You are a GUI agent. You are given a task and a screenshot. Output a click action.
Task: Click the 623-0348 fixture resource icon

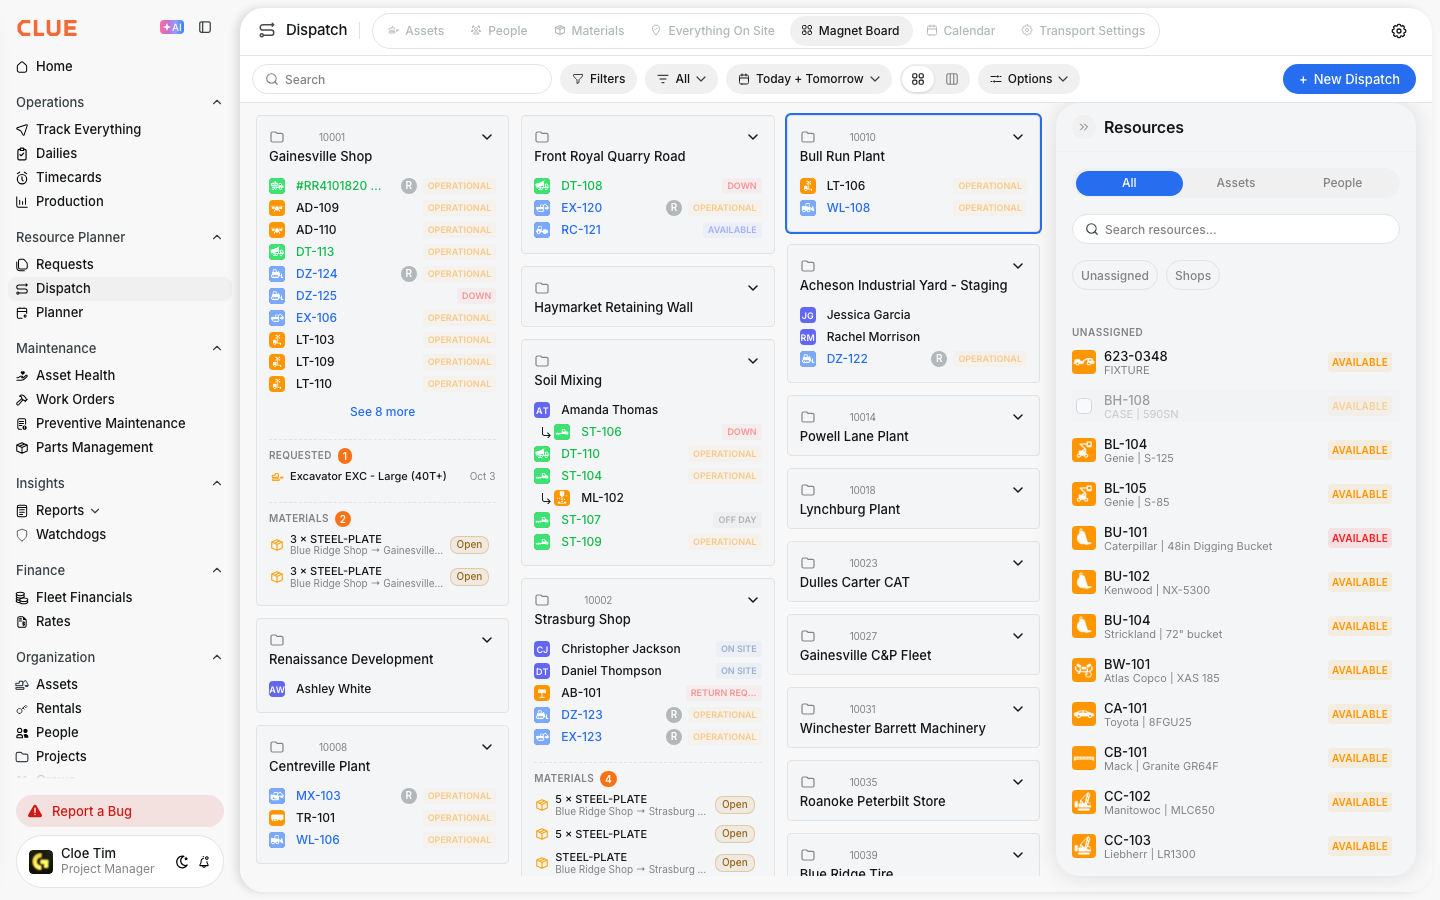1084,362
